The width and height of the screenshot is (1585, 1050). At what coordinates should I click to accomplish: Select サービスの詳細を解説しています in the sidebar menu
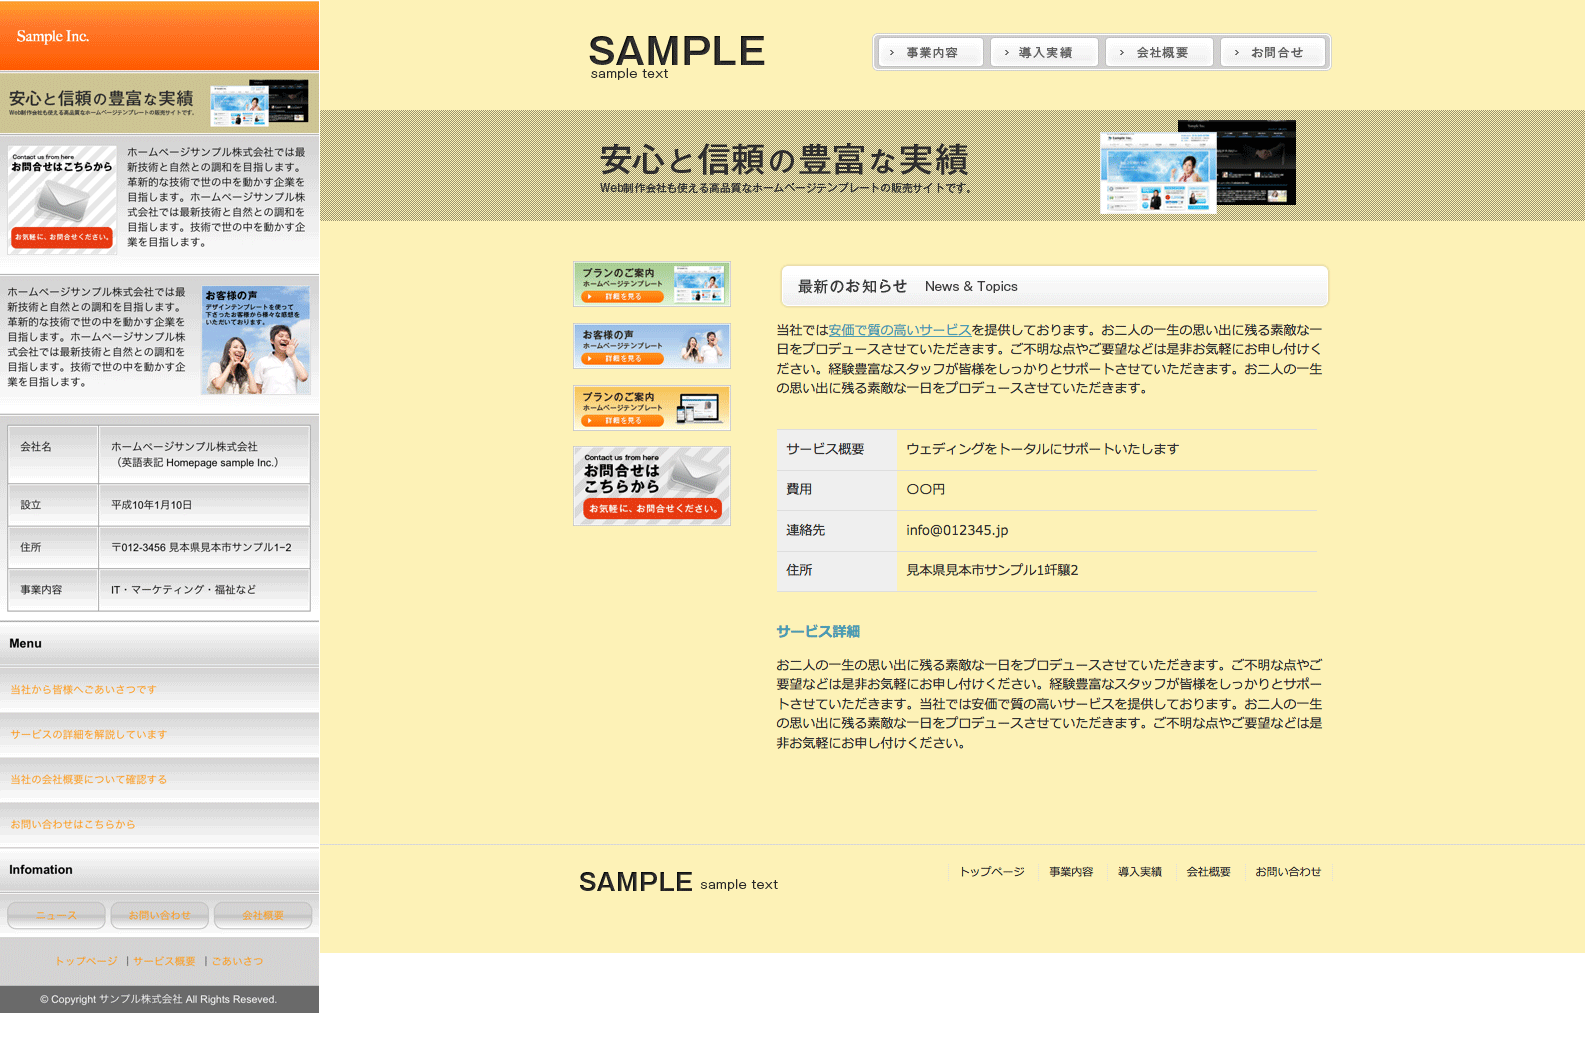point(89,735)
